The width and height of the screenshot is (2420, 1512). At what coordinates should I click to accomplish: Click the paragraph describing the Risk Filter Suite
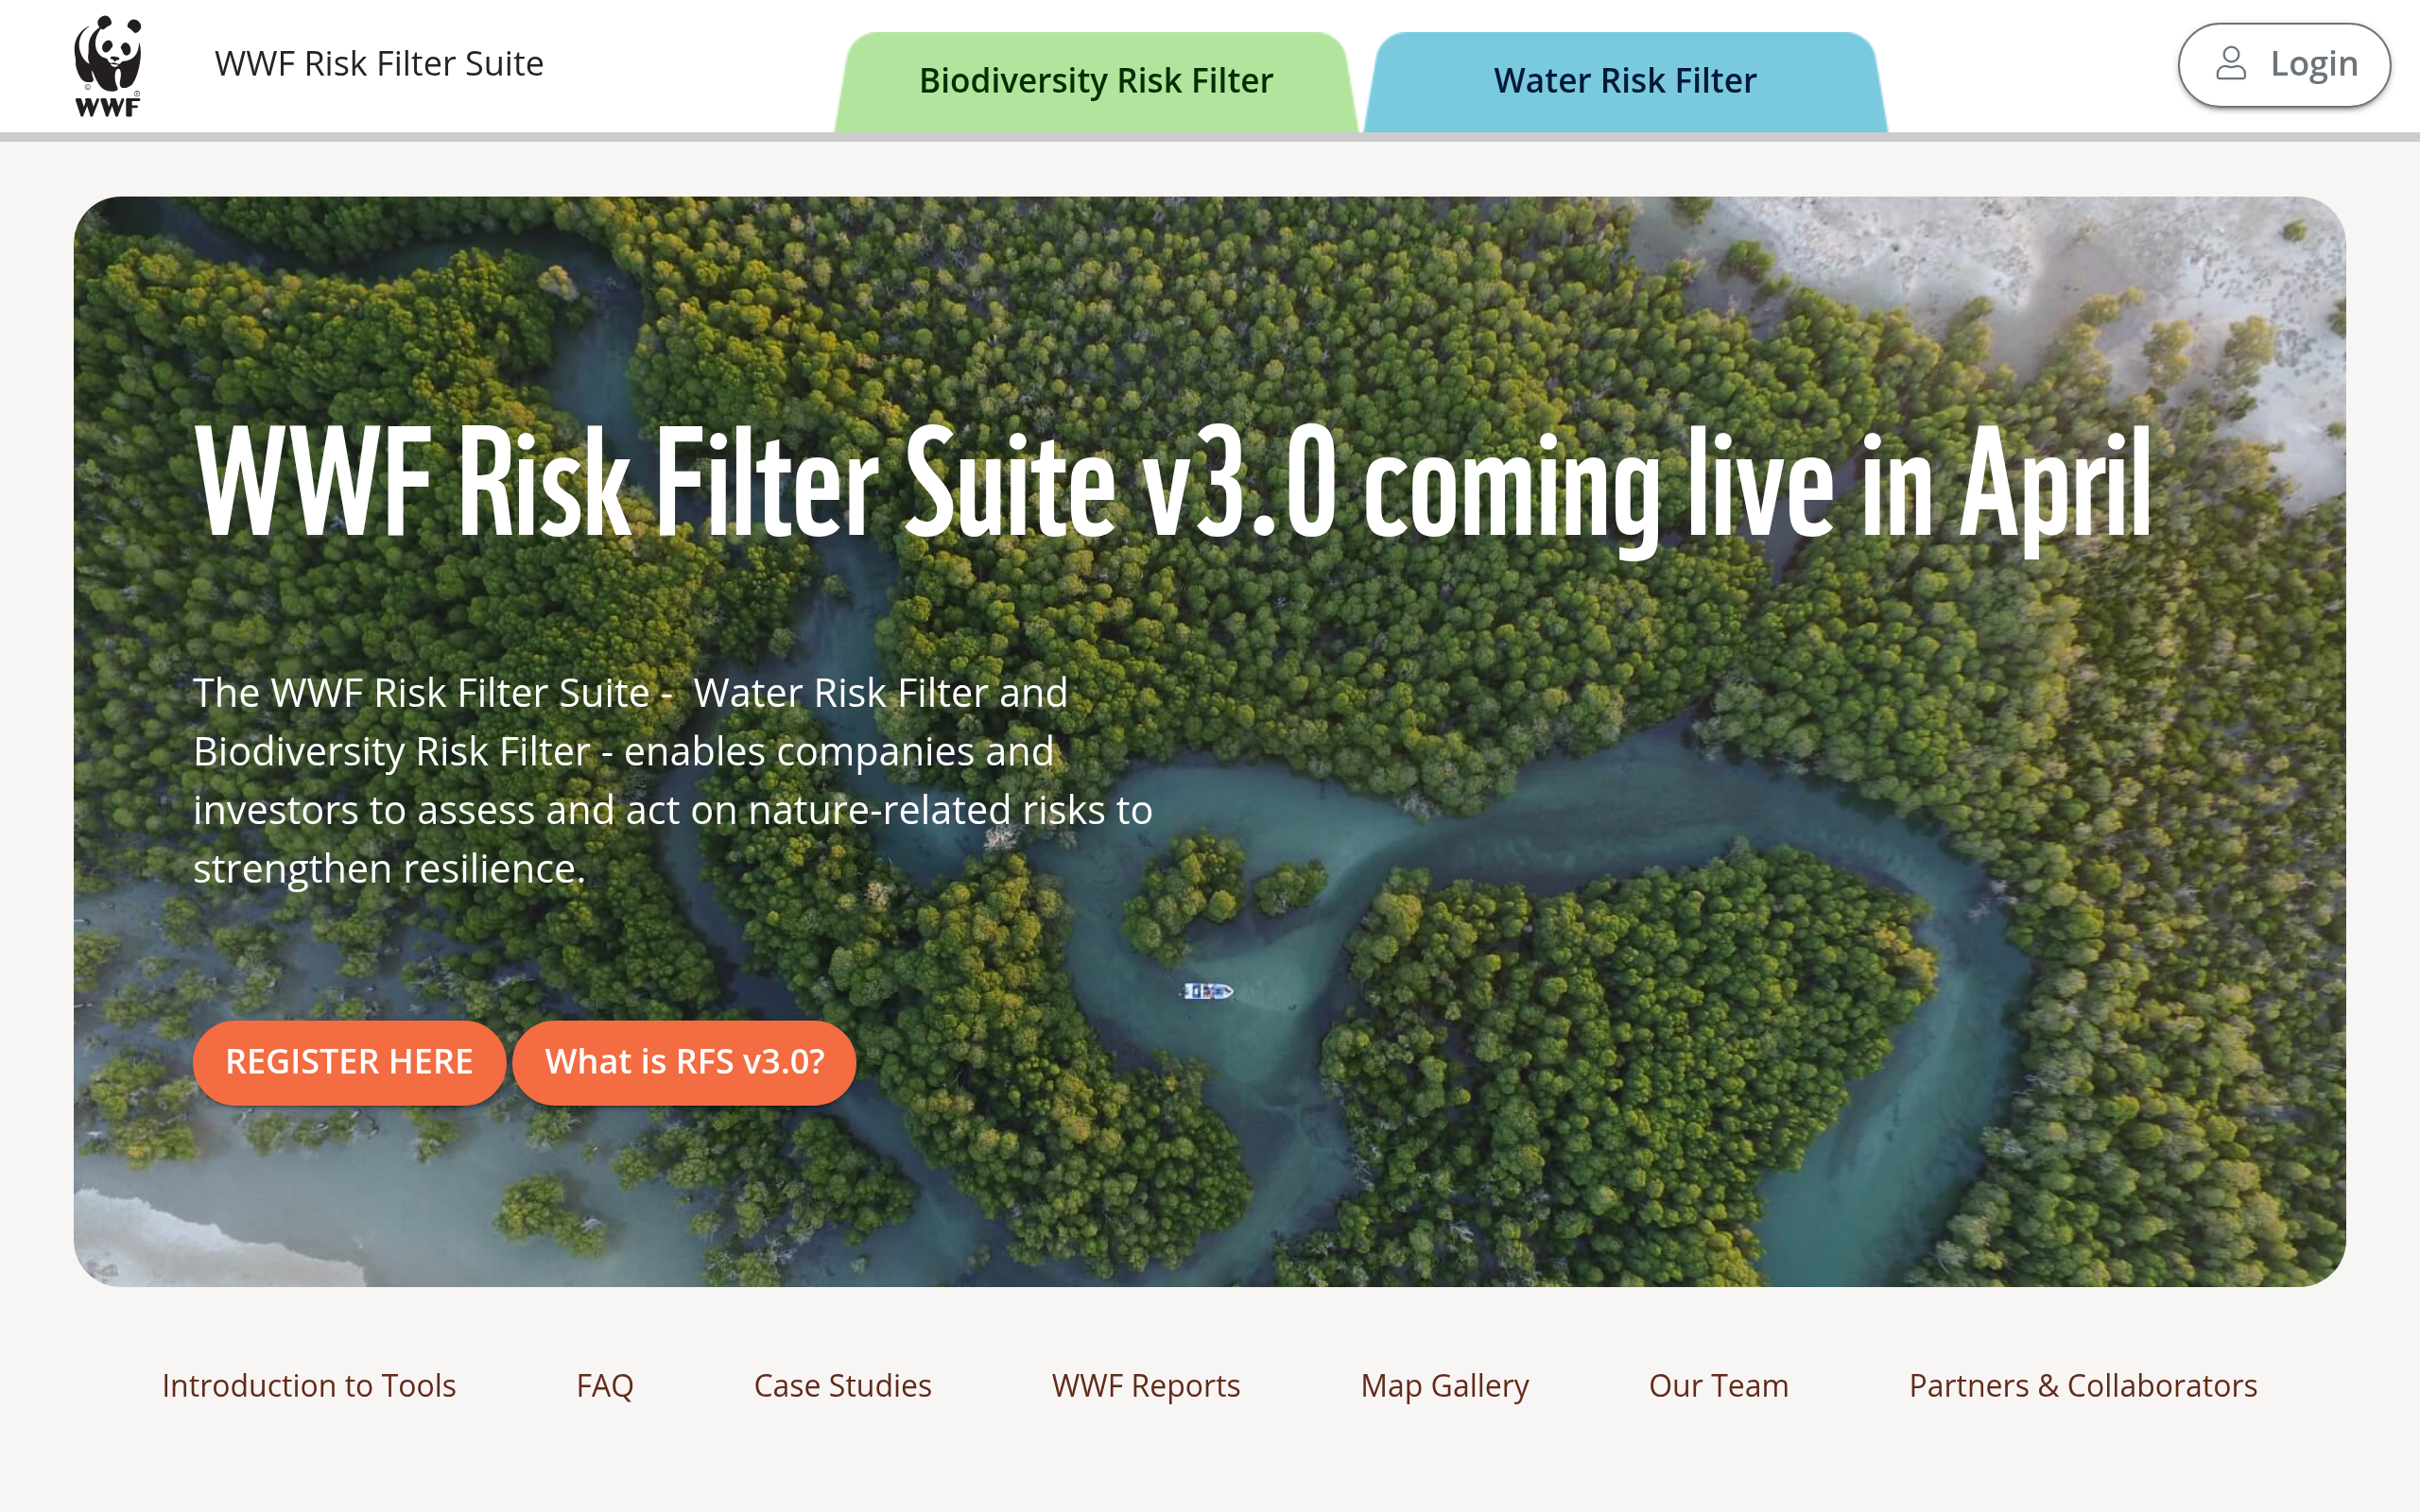672,780
